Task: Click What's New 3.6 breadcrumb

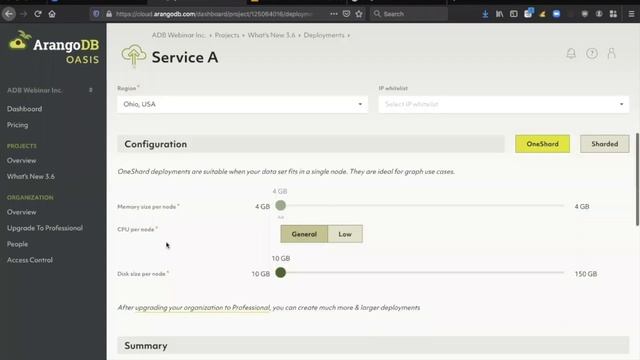Action: coord(271,35)
